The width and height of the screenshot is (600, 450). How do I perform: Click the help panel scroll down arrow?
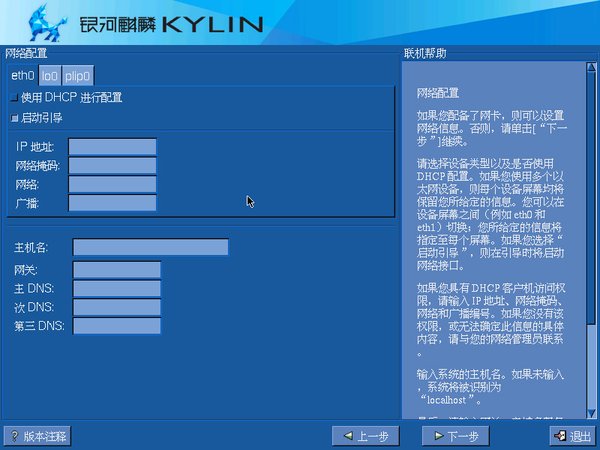point(591,413)
